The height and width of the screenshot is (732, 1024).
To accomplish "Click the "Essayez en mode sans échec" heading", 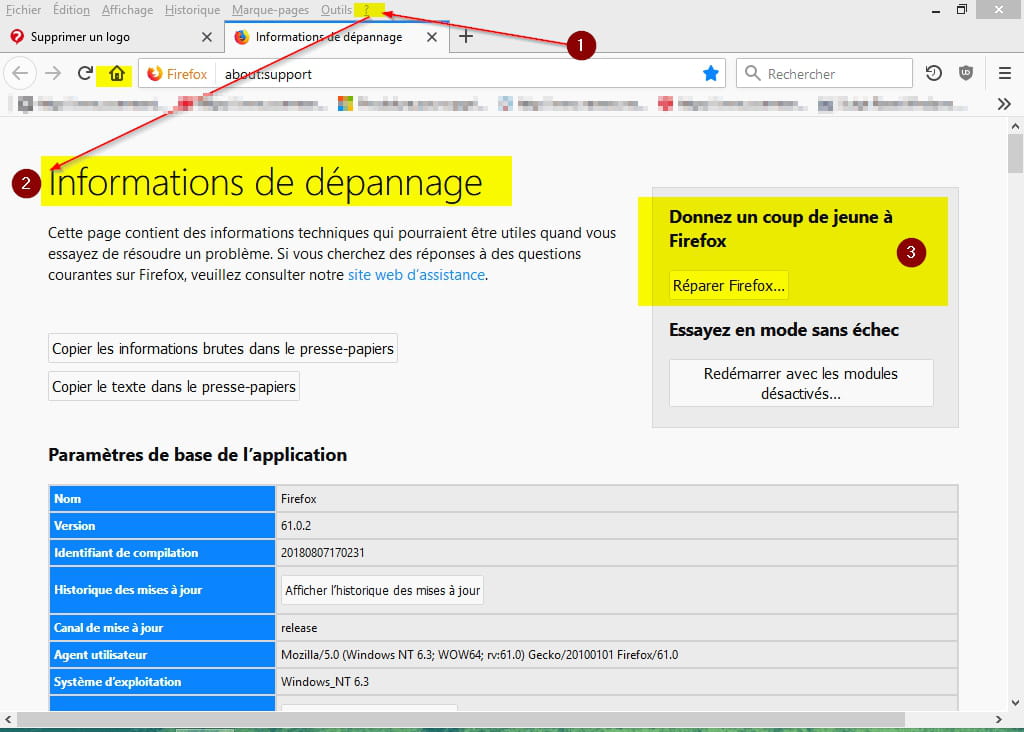I will [784, 330].
